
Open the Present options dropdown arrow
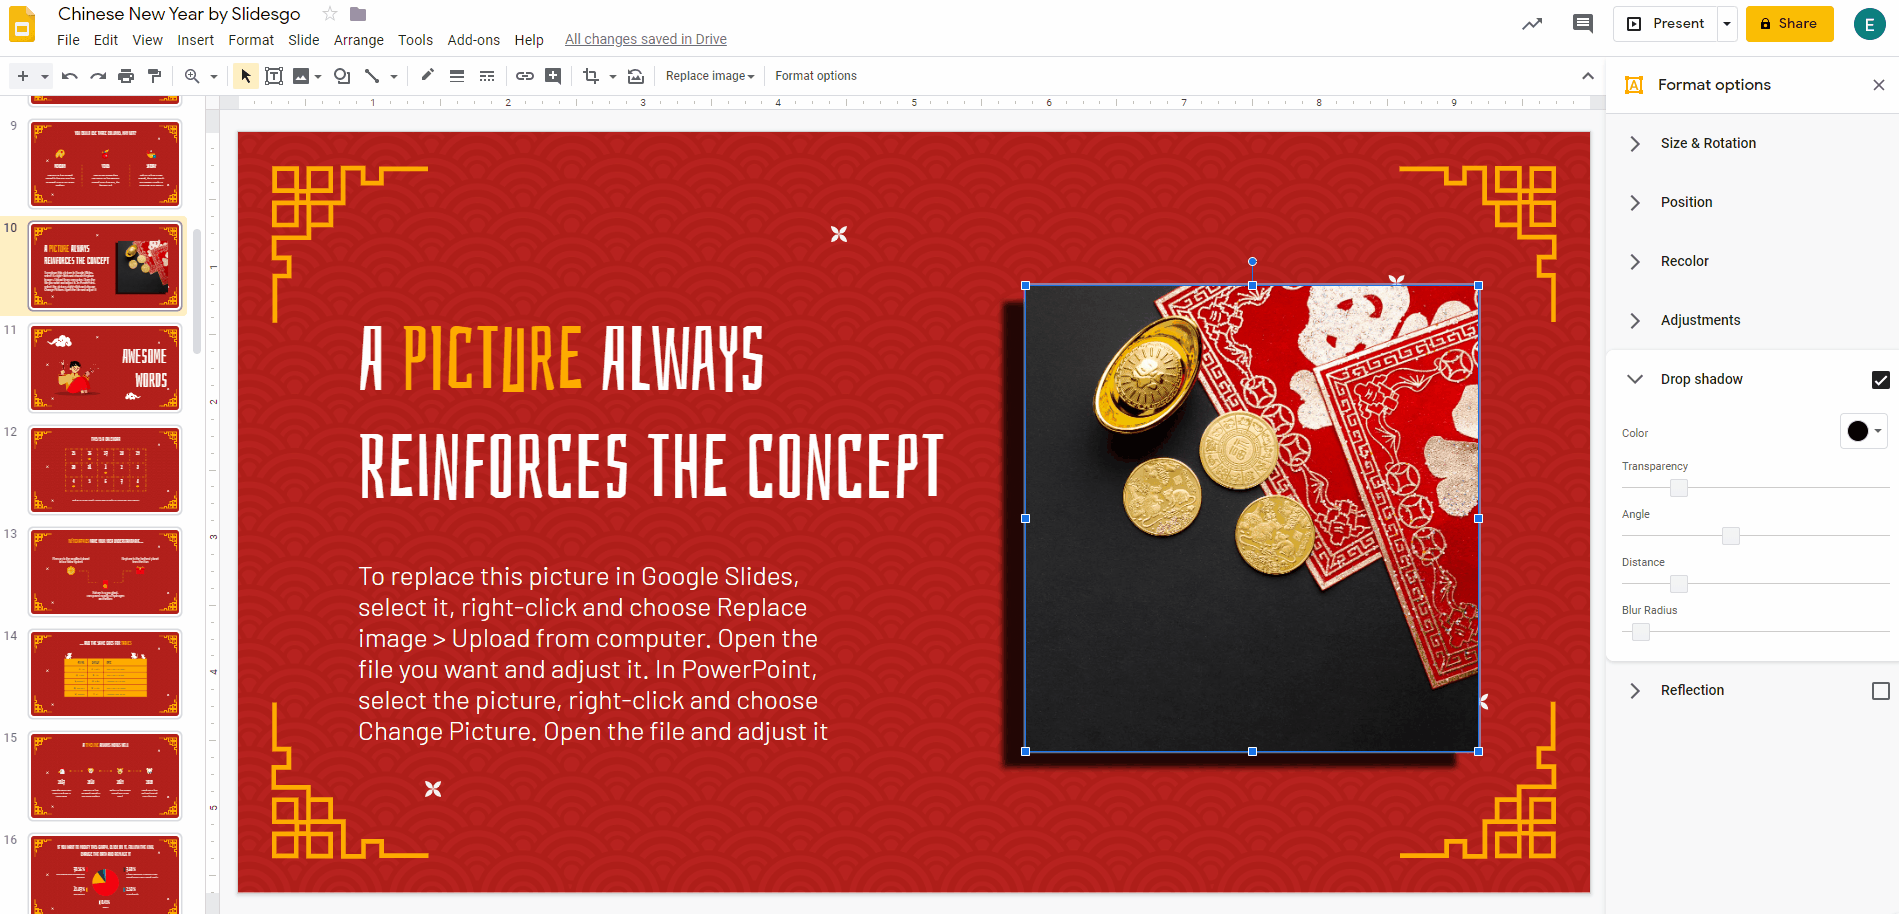click(1727, 24)
